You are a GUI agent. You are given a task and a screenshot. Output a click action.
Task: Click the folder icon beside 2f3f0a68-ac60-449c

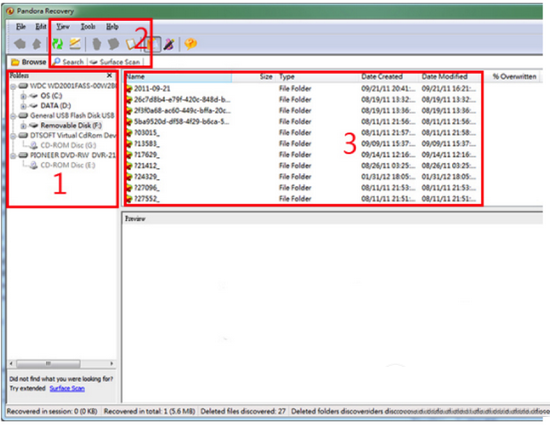pos(129,111)
